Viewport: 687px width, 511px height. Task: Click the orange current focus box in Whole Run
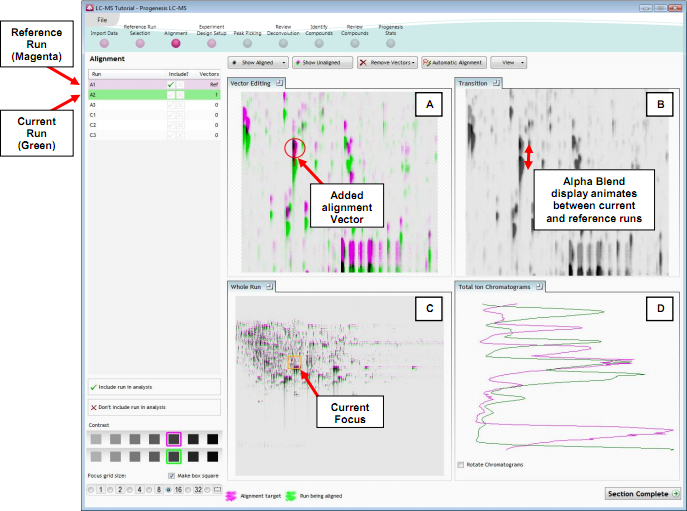[x=294, y=362]
